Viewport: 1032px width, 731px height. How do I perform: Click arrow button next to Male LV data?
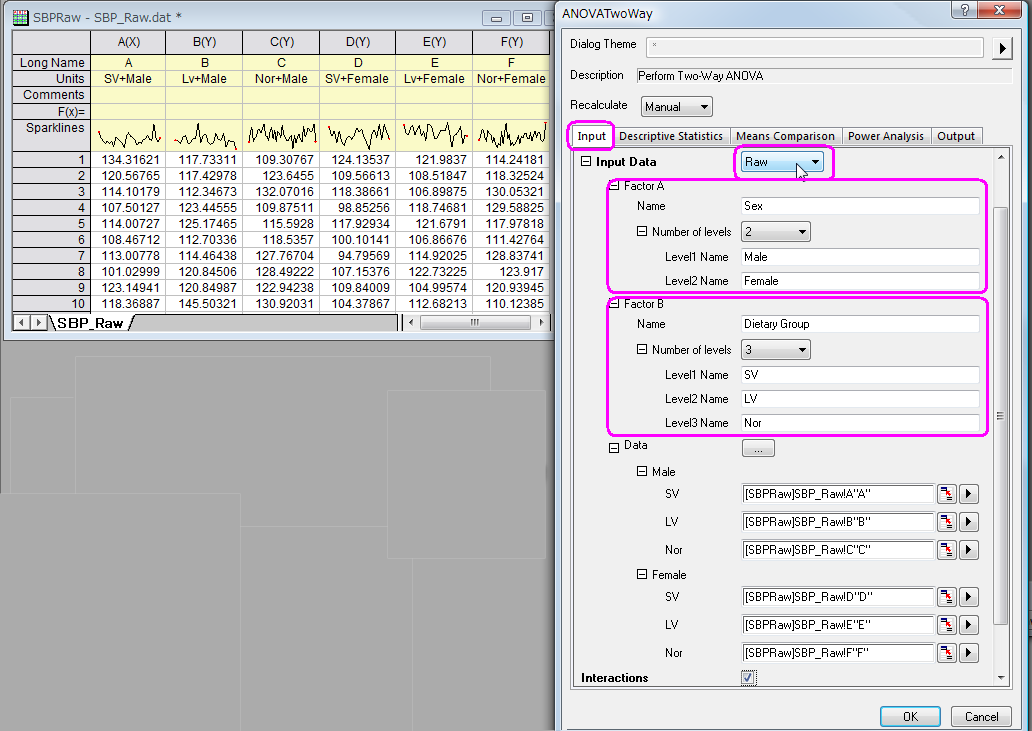969,522
